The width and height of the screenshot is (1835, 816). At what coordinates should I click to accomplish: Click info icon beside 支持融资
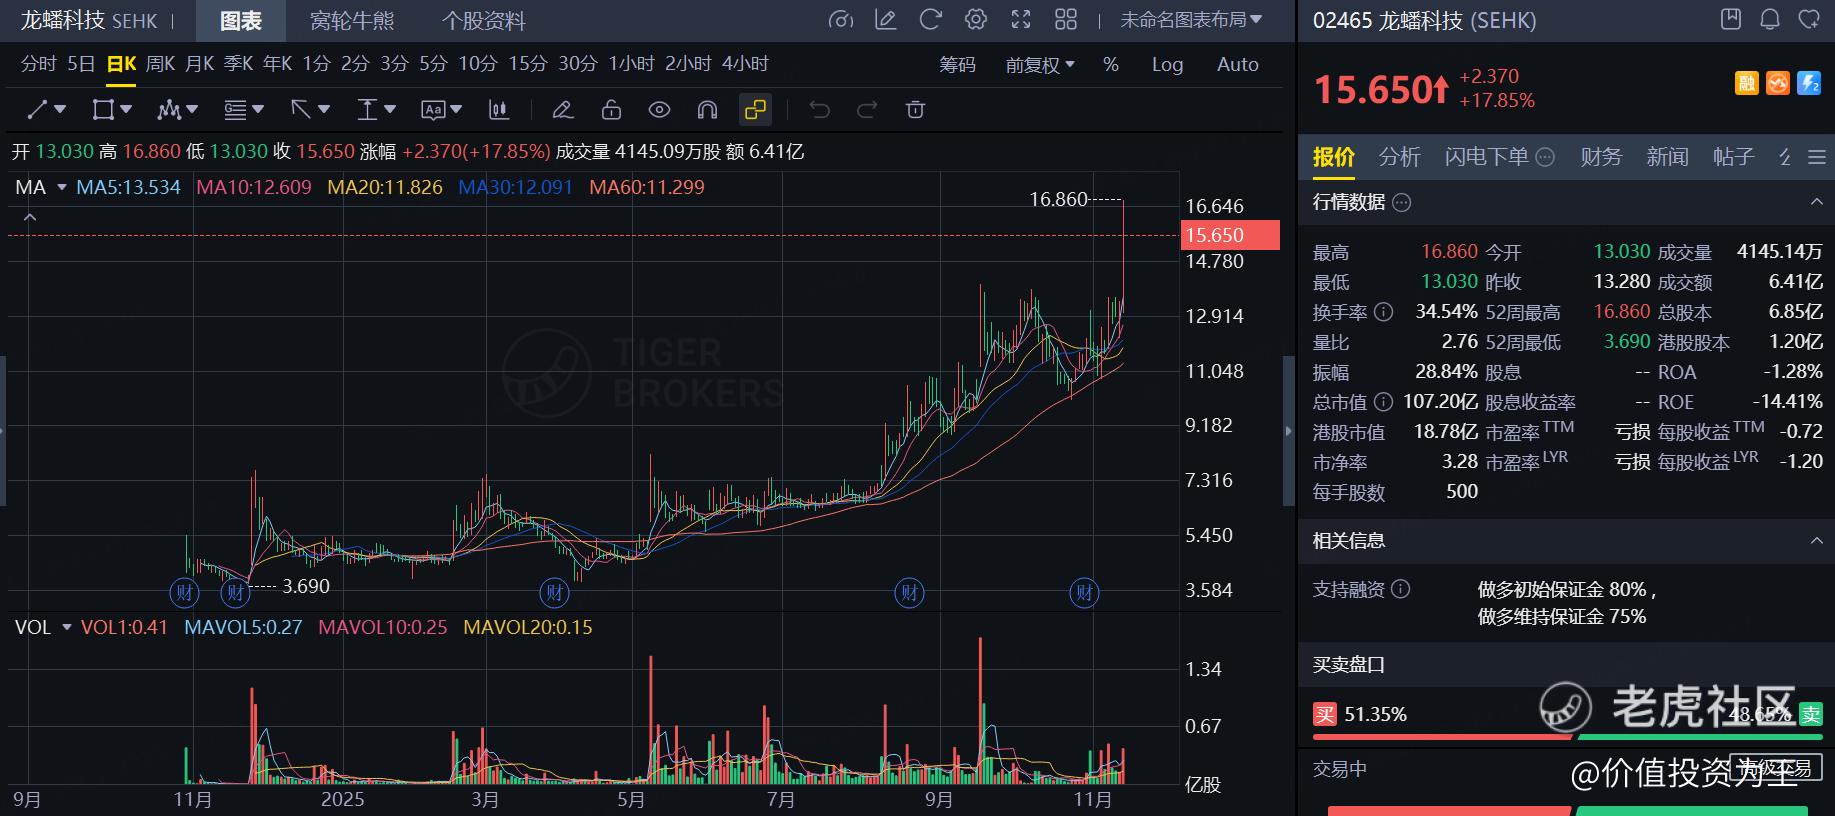coord(1401,589)
